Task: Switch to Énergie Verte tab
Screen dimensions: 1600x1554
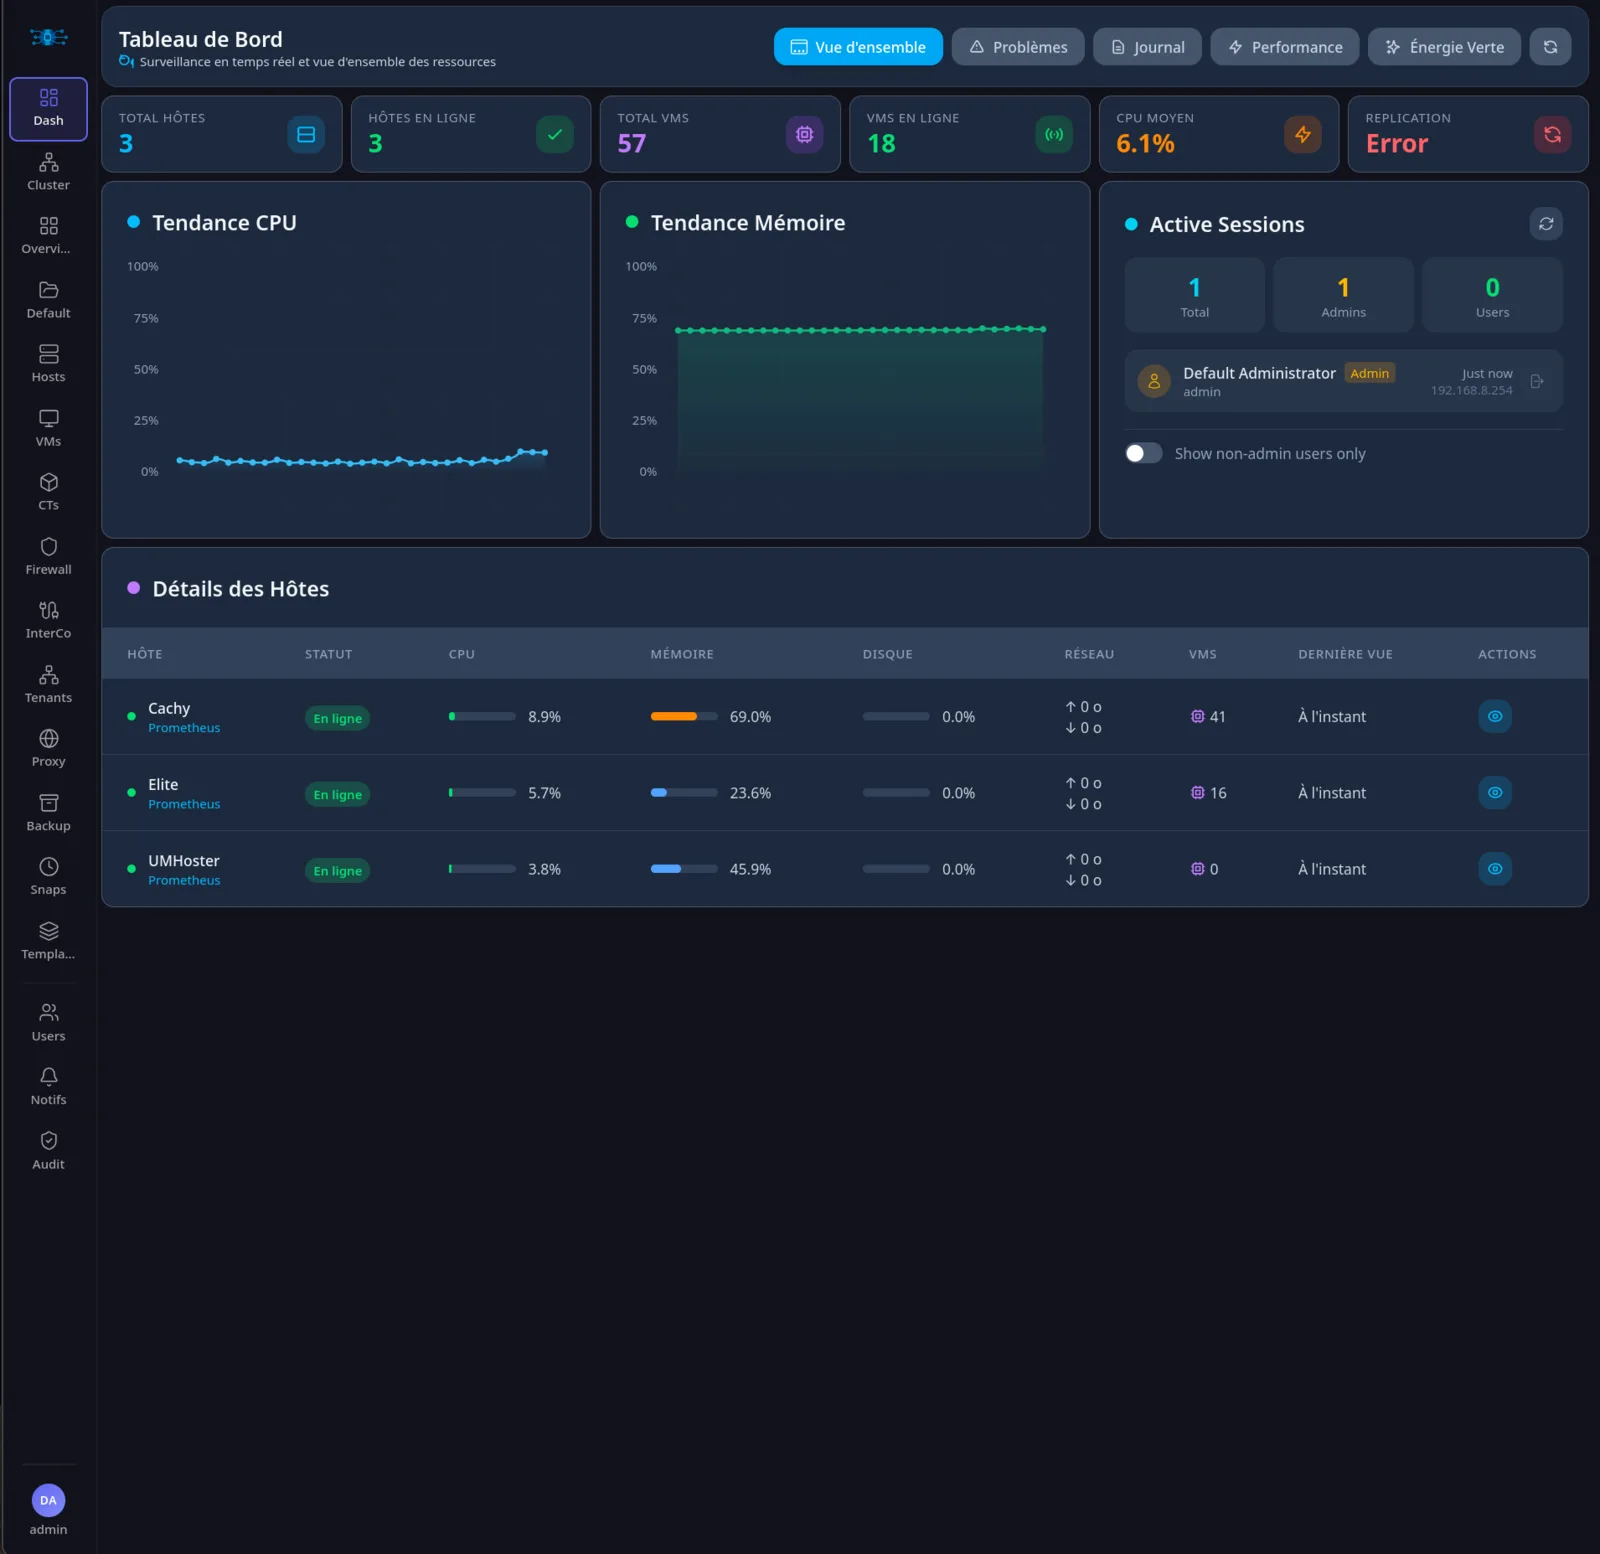Action: click(x=1444, y=47)
